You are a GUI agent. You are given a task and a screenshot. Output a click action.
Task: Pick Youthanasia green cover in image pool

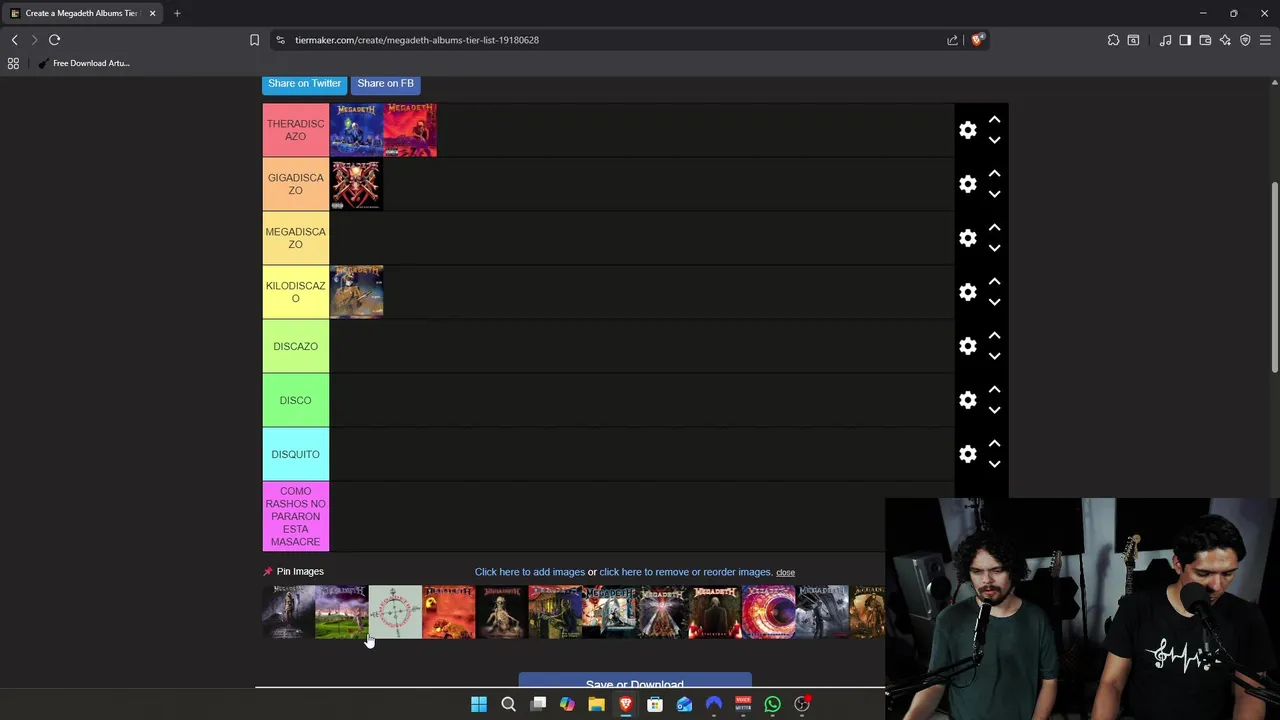pos(342,612)
